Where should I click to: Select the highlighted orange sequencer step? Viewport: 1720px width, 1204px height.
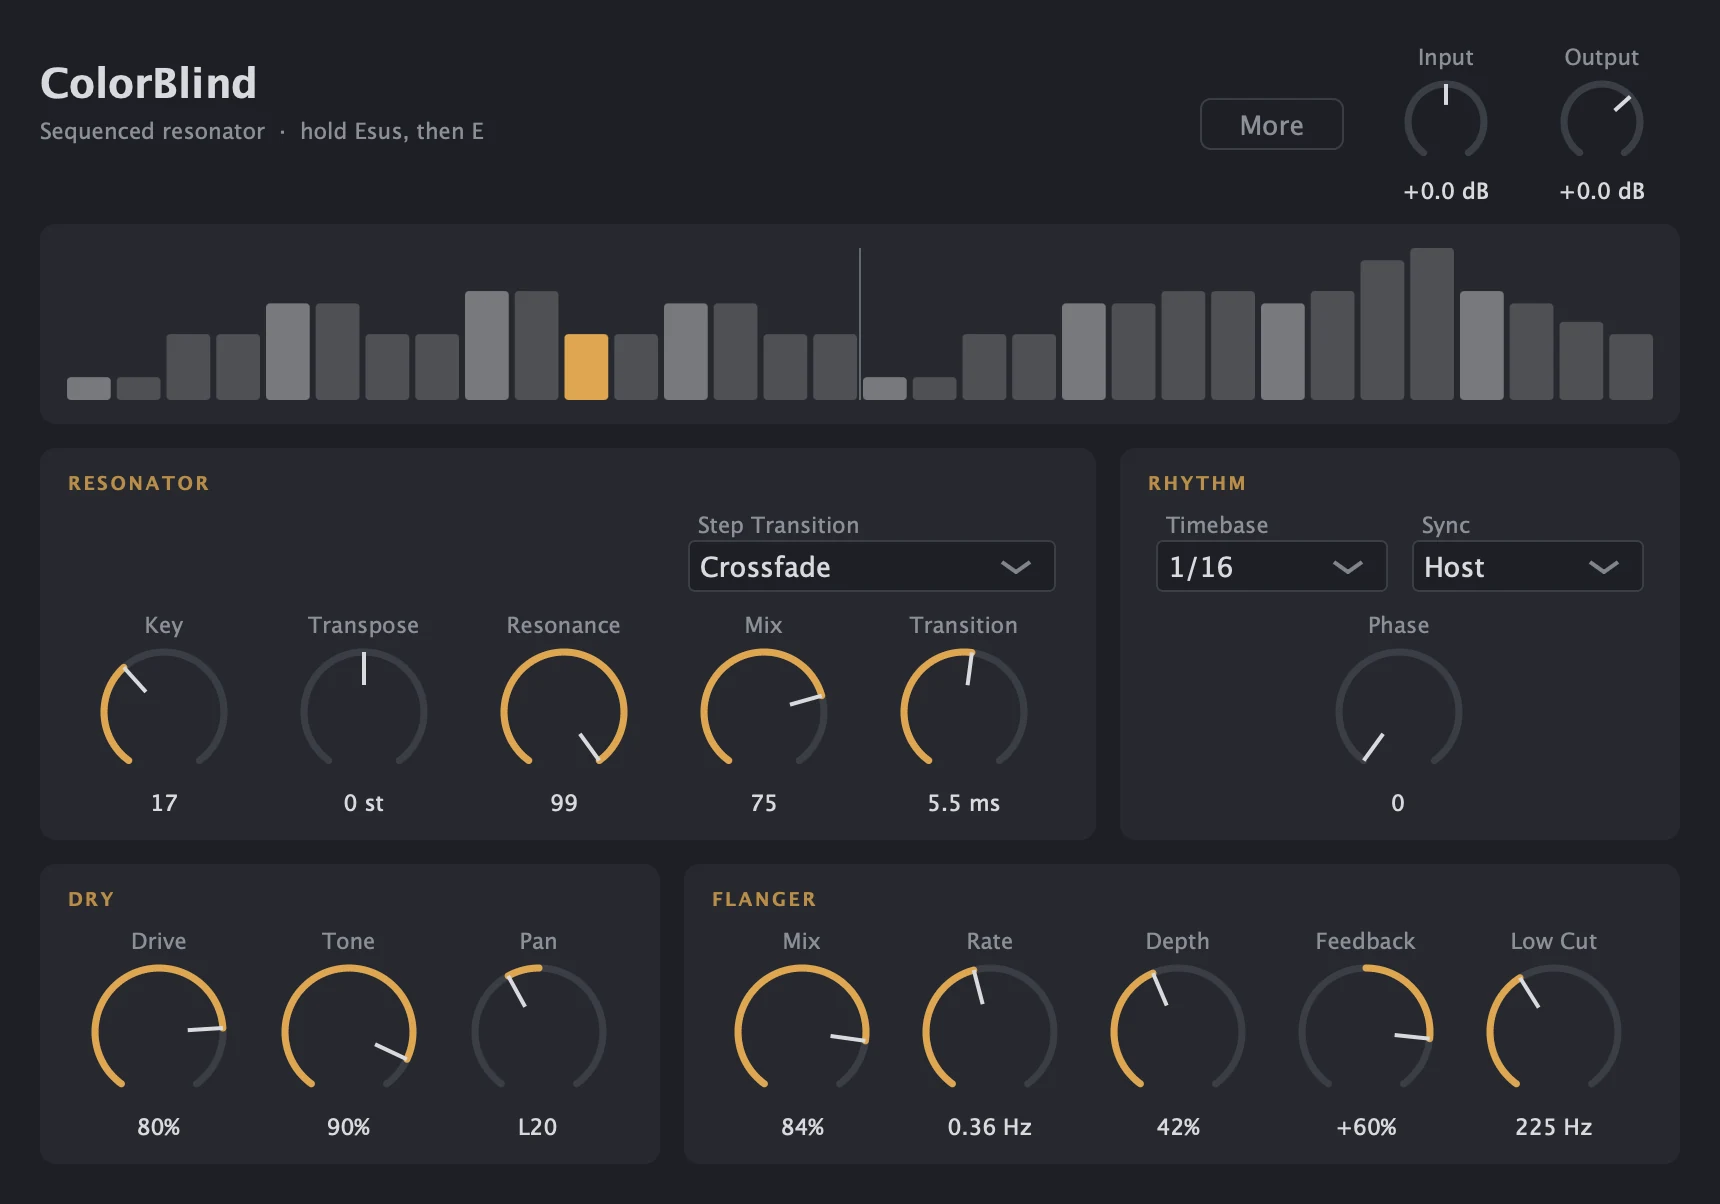click(586, 367)
